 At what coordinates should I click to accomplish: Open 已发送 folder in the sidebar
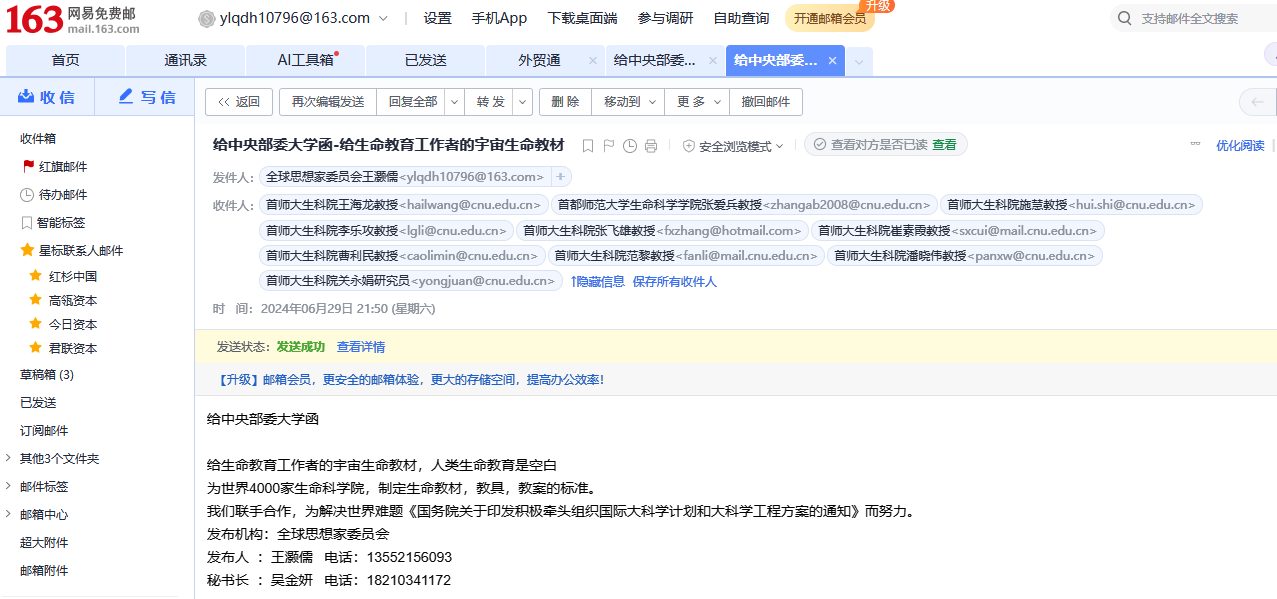[x=38, y=403]
